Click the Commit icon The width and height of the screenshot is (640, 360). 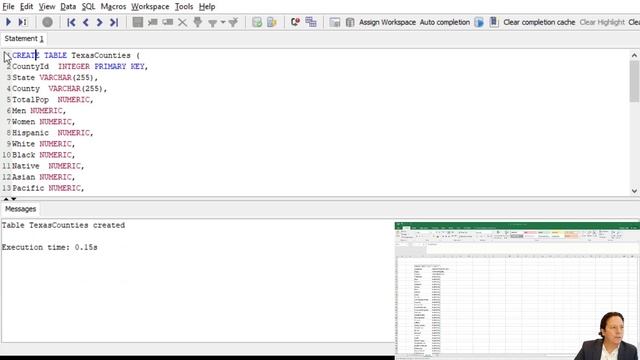(x=257, y=22)
